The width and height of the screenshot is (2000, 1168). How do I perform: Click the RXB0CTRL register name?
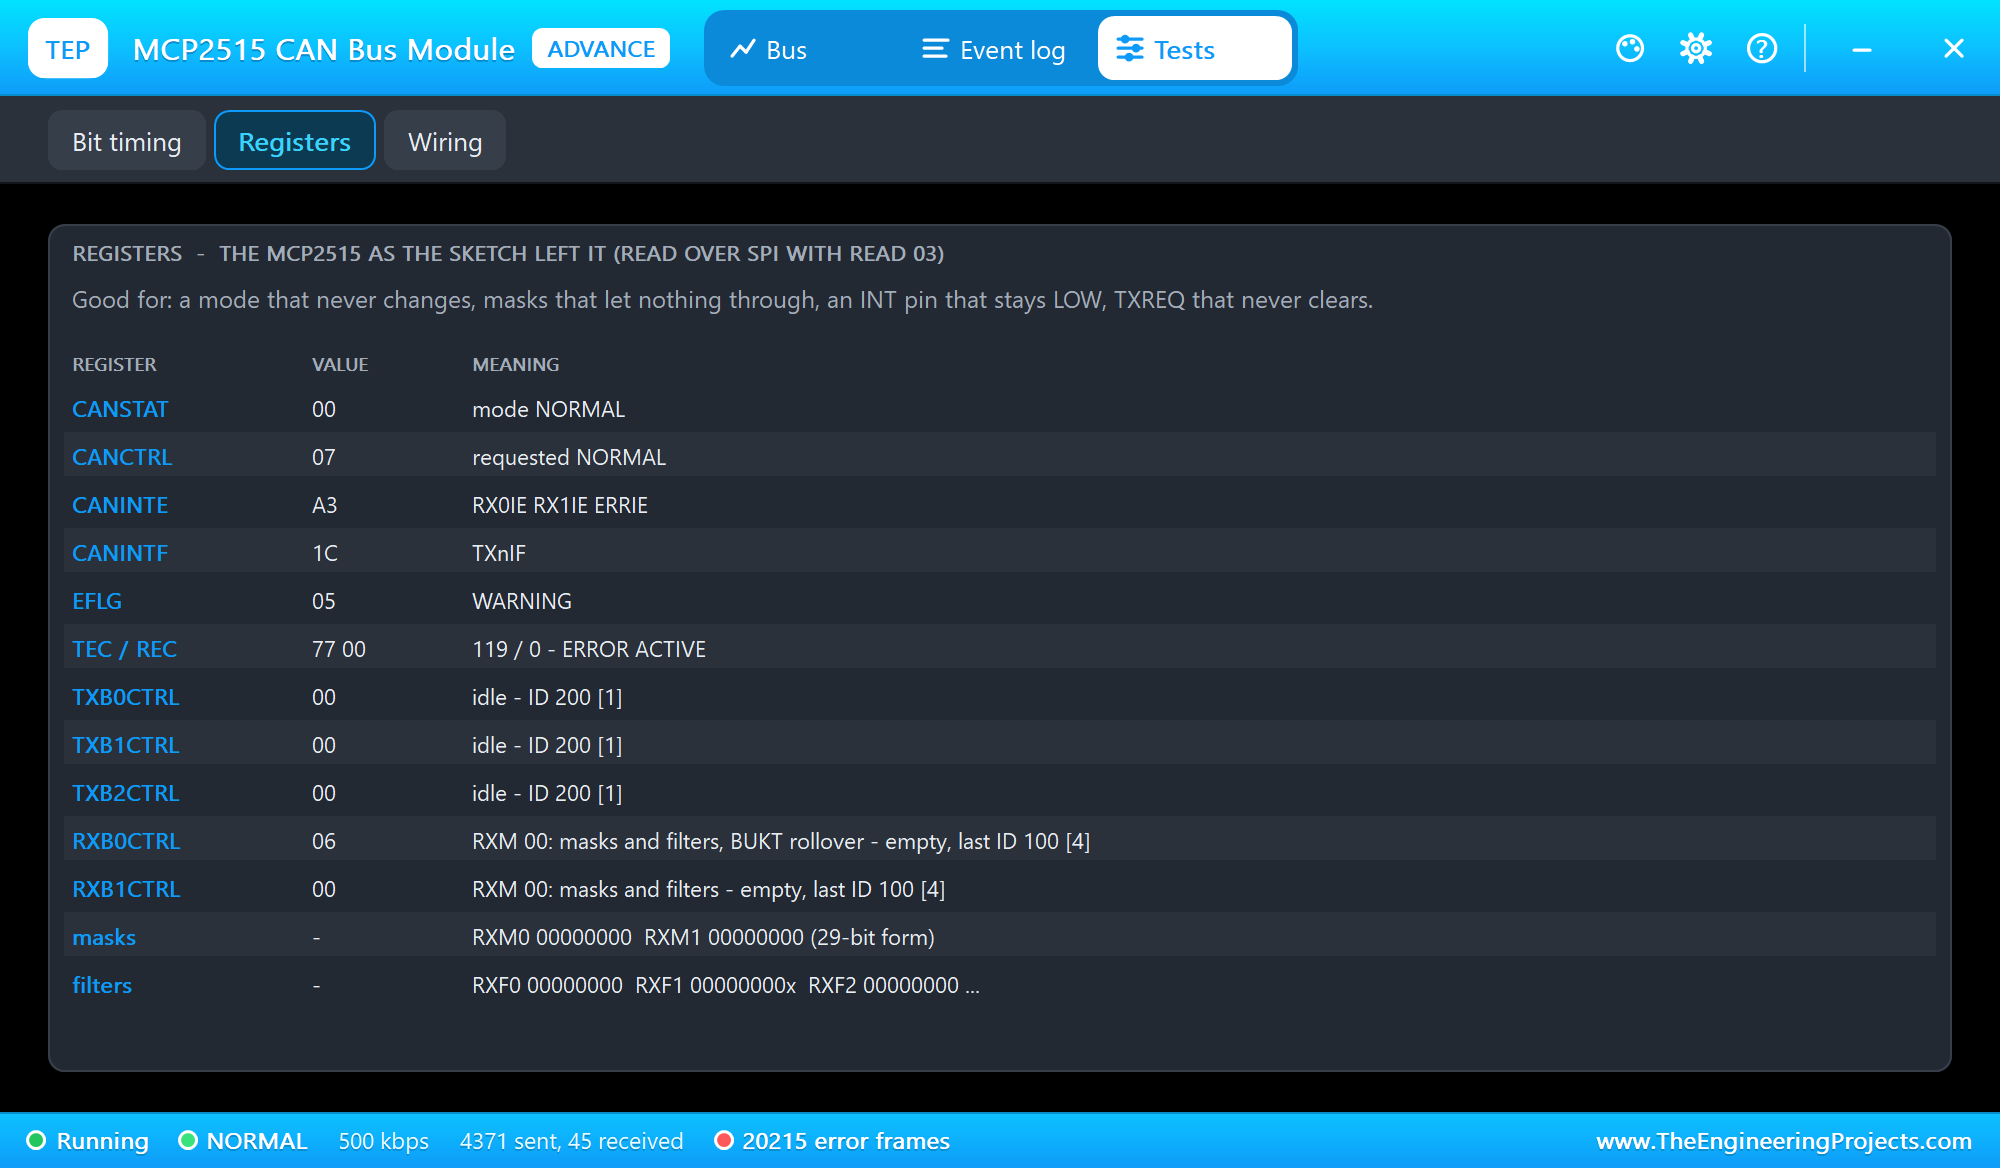click(x=126, y=841)
